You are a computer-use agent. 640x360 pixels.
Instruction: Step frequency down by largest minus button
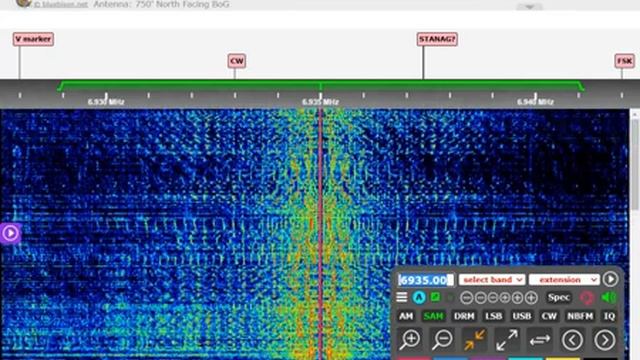point(467,298)
